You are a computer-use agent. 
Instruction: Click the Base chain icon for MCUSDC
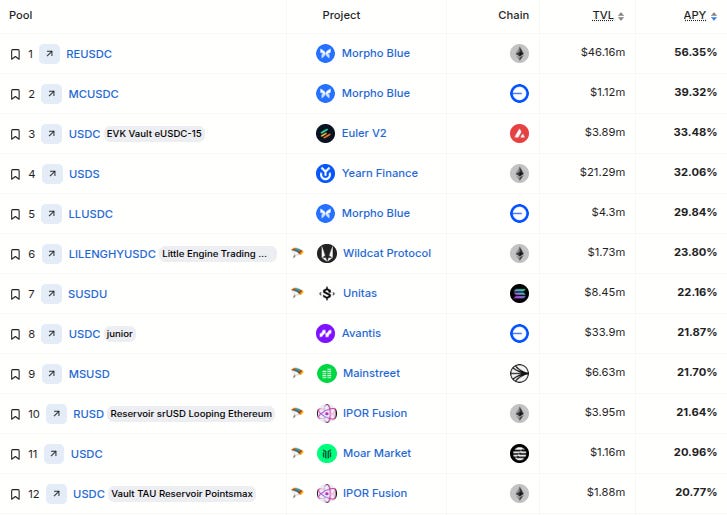(519, 94)
